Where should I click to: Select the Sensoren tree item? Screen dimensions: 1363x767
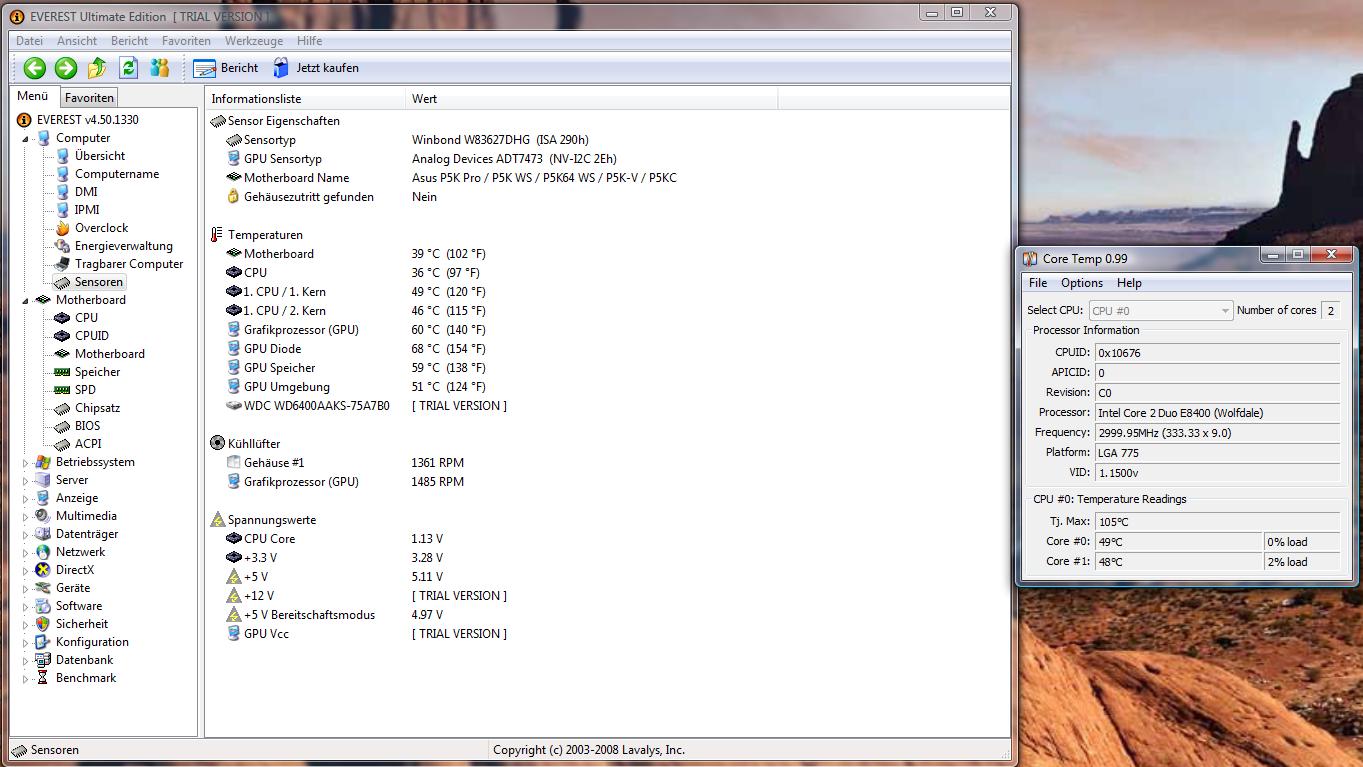tap(98, 282)
